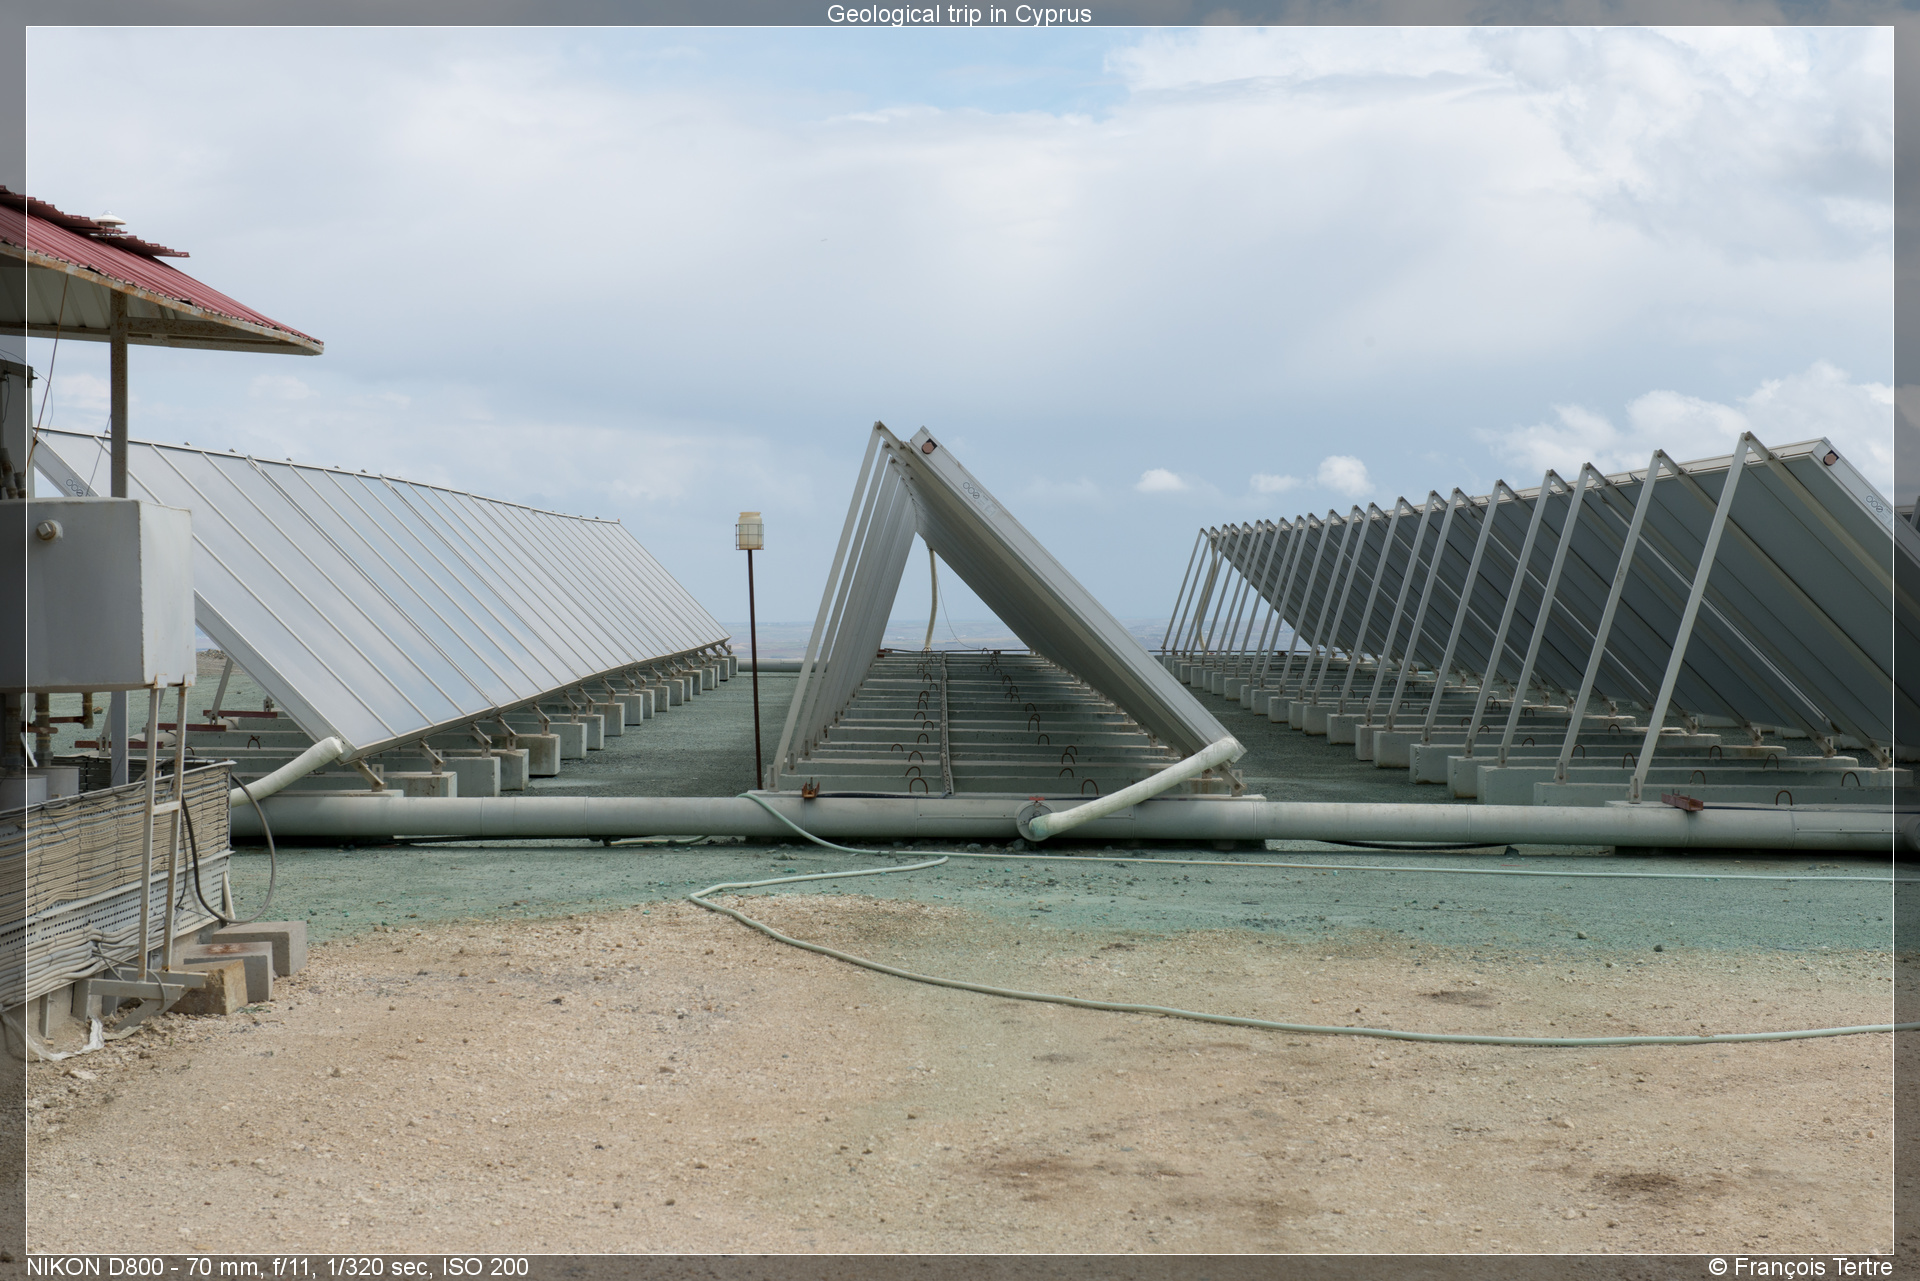Click the 'Geological trip in Cyprus' title caption

coord(959,14)
